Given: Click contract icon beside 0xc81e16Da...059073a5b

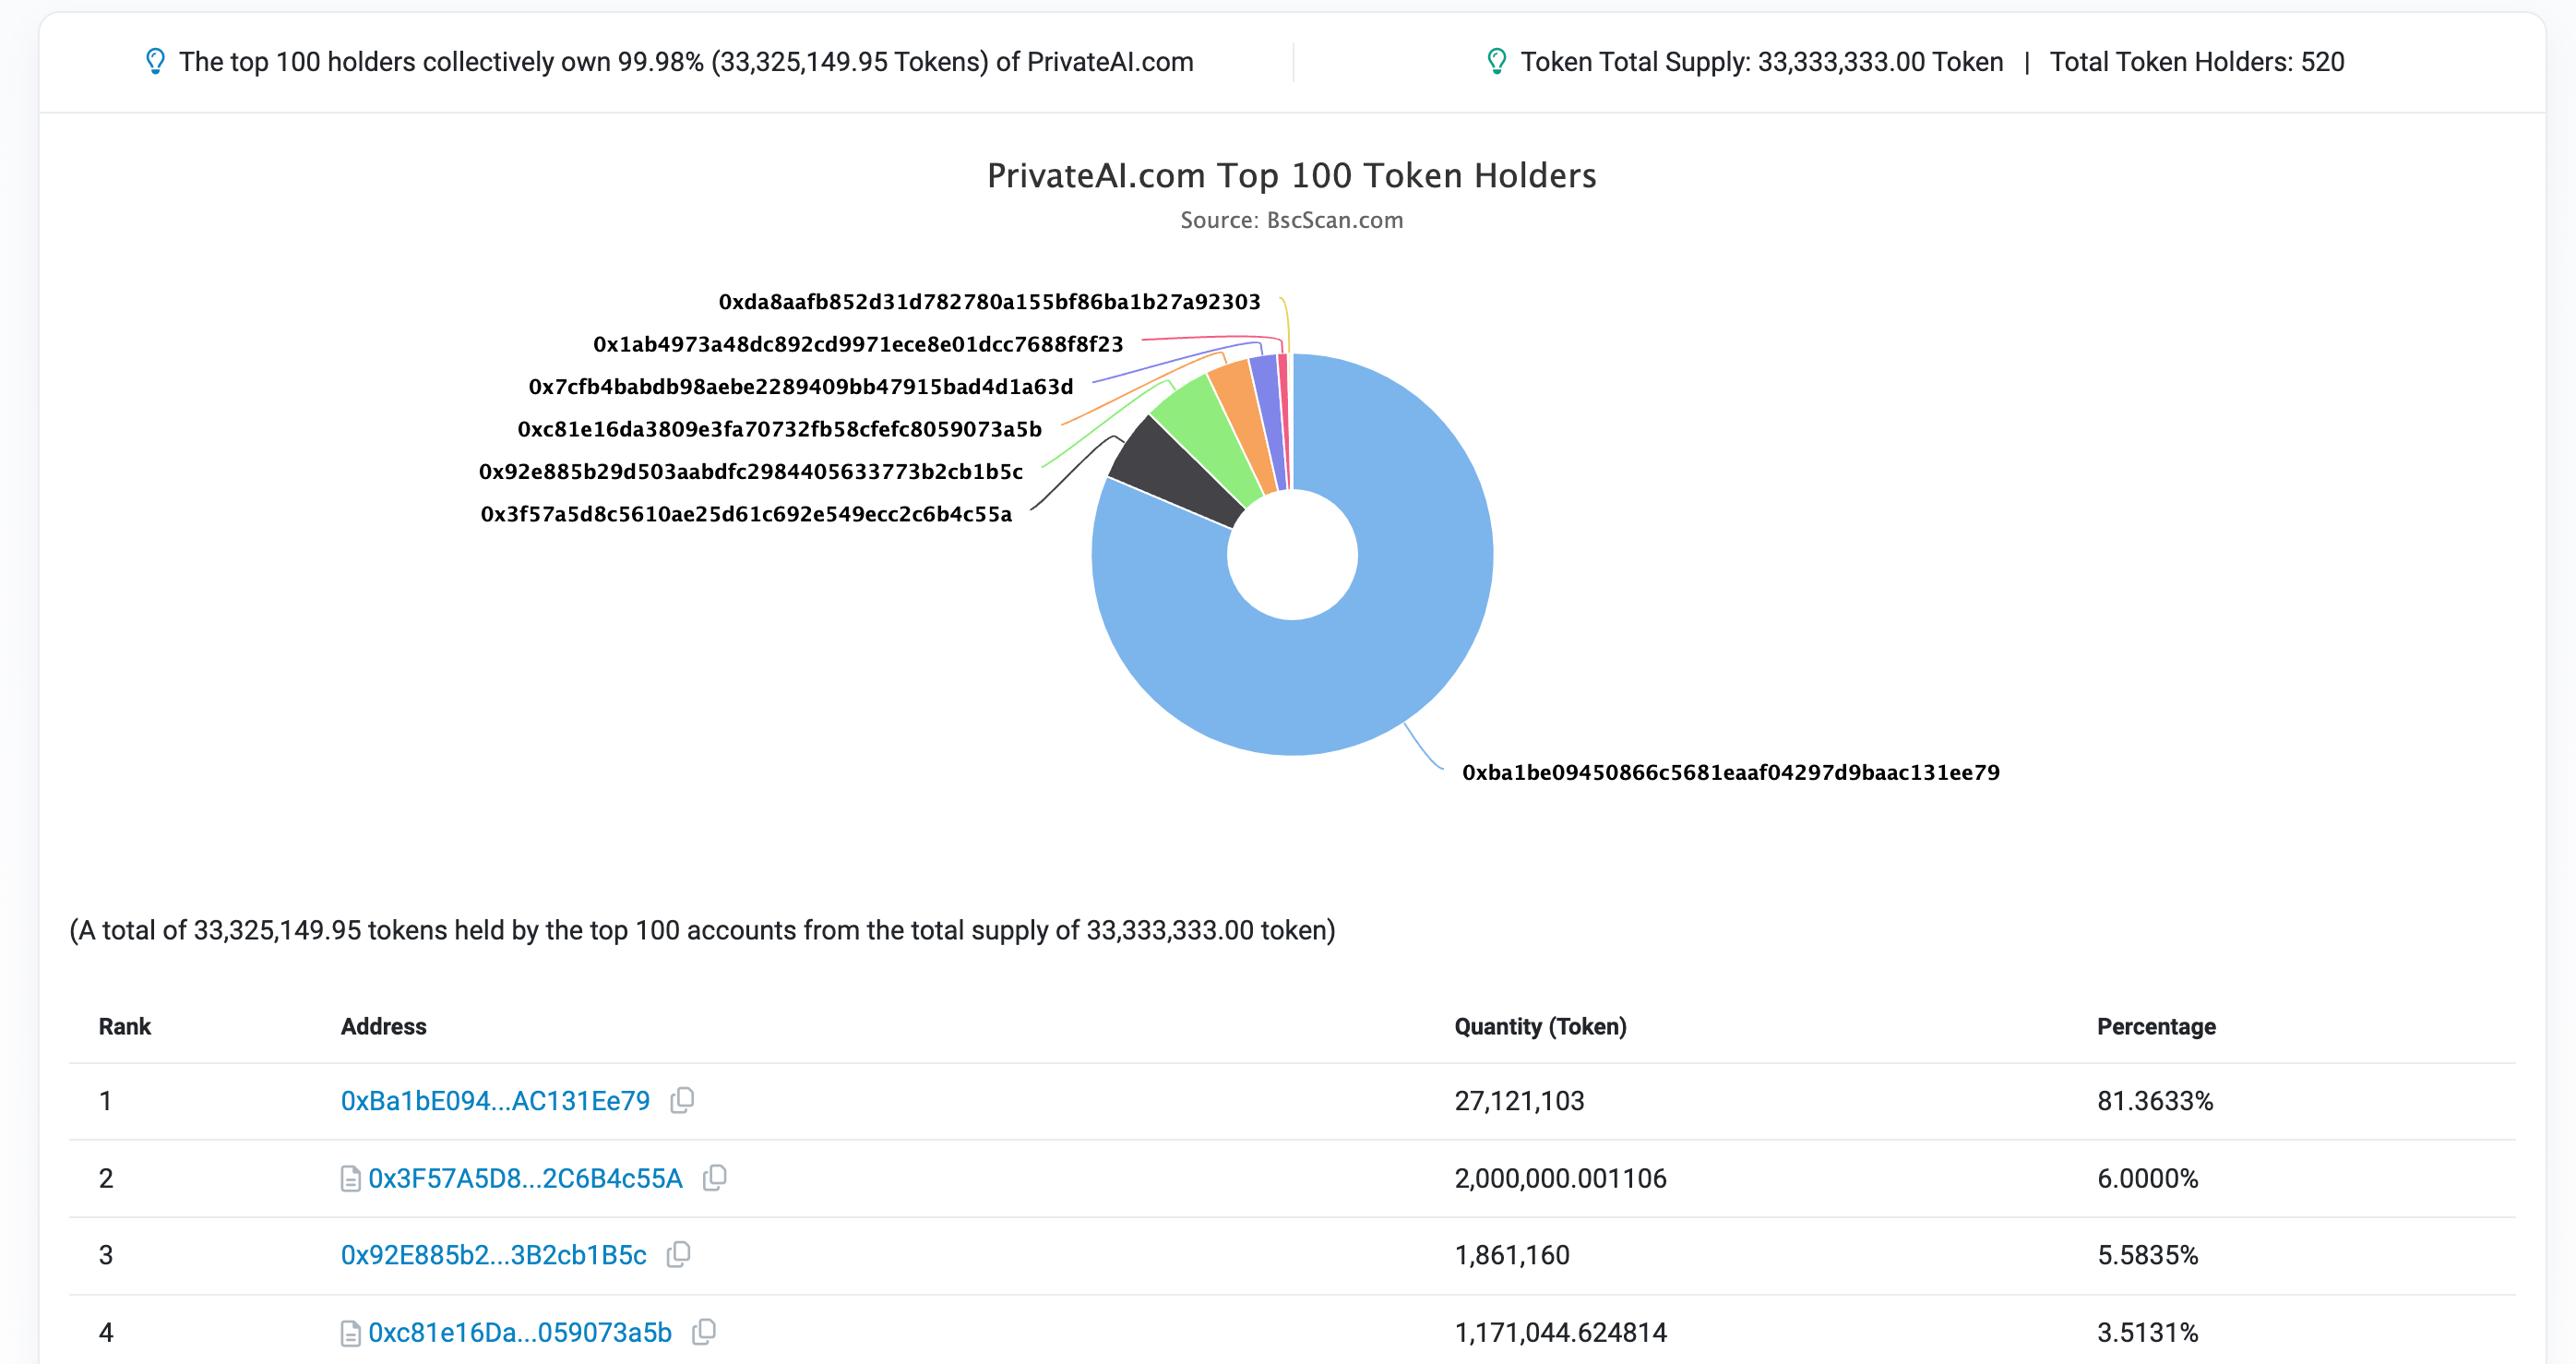Looking at the screenshot, I should click(350, 1333).
